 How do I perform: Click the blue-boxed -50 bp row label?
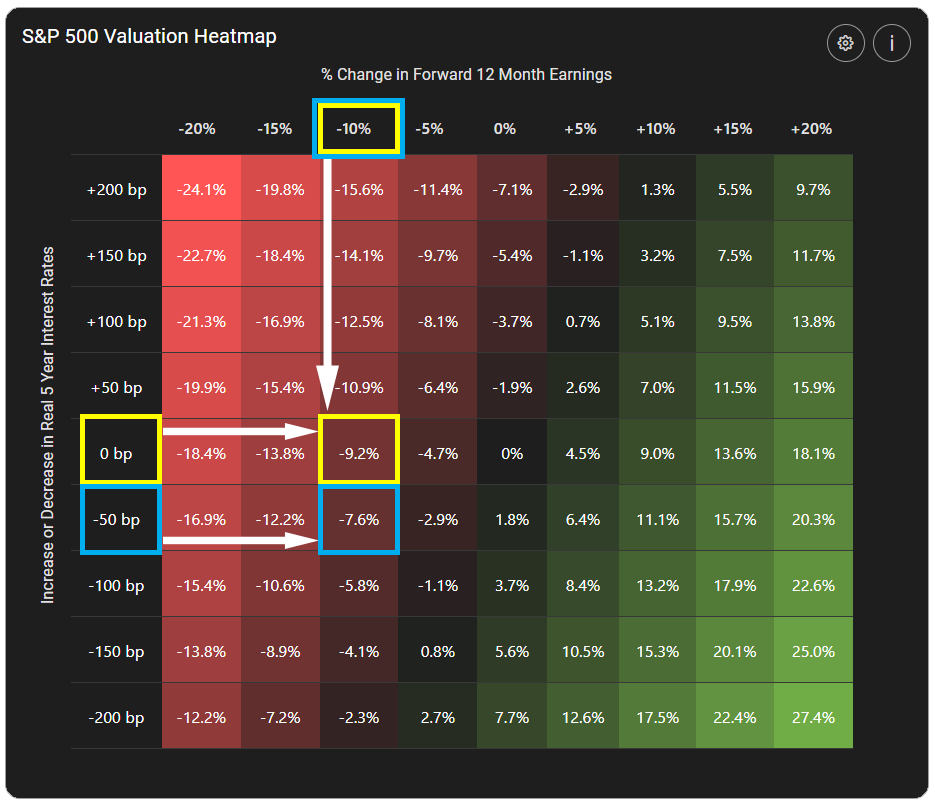119,519
